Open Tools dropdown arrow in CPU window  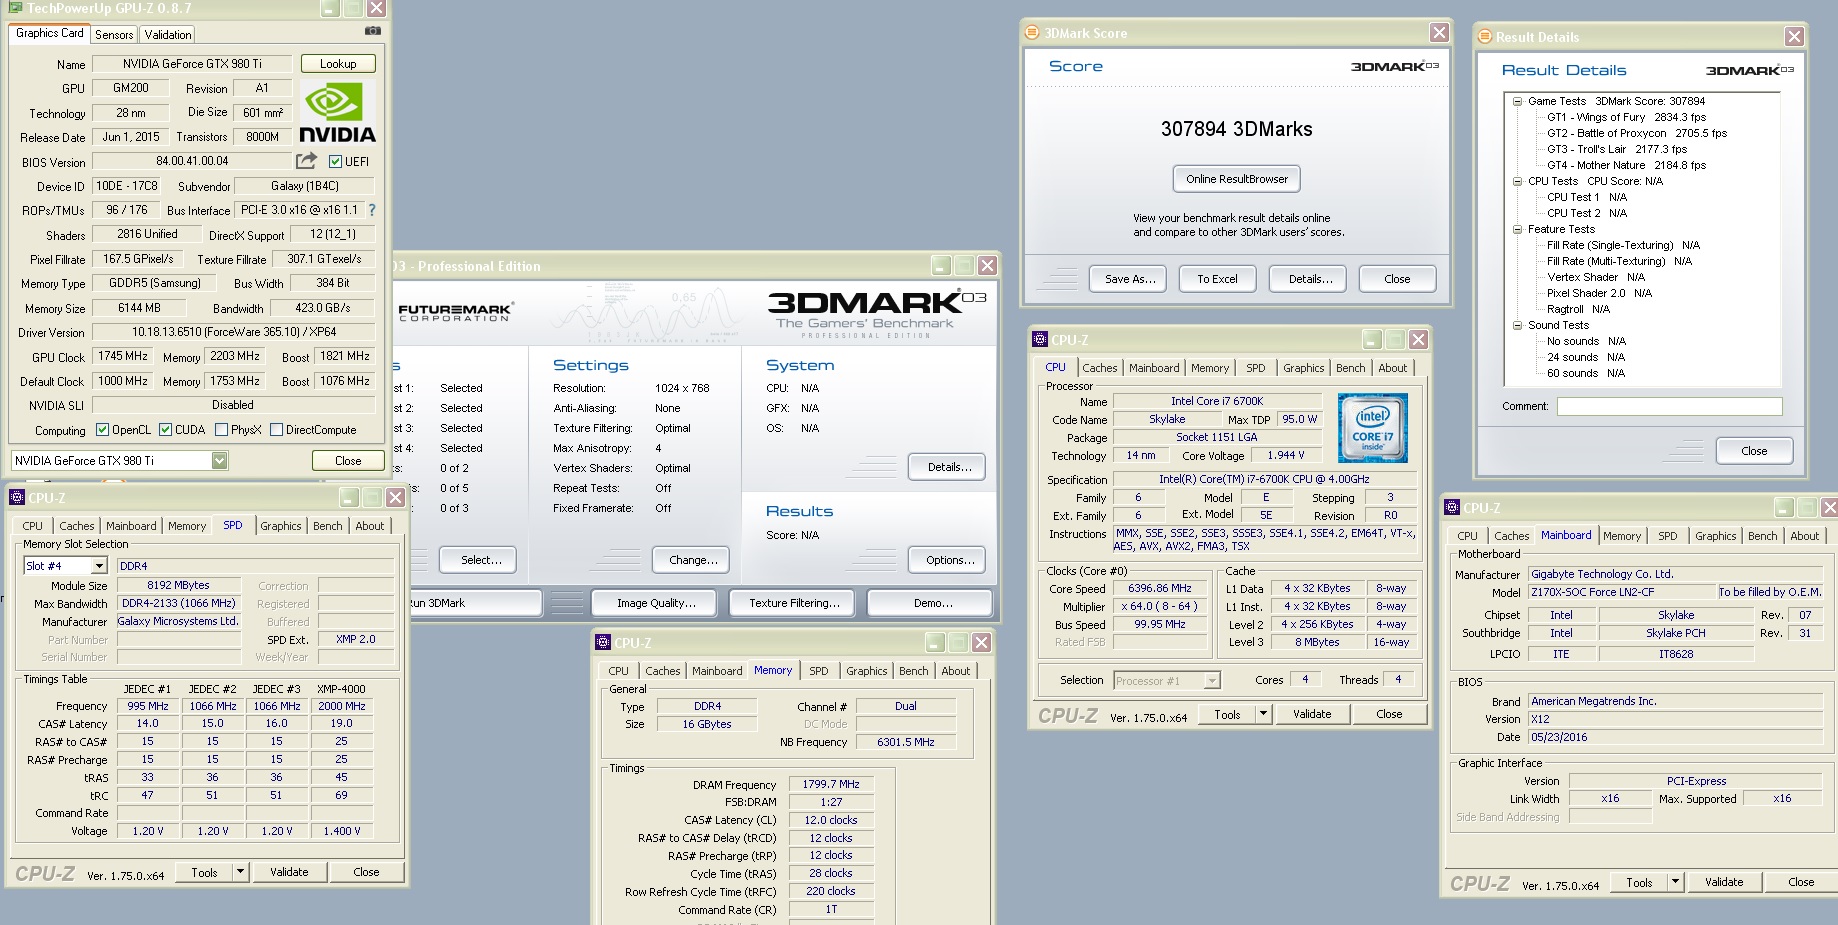click(x=1263, y=714)
